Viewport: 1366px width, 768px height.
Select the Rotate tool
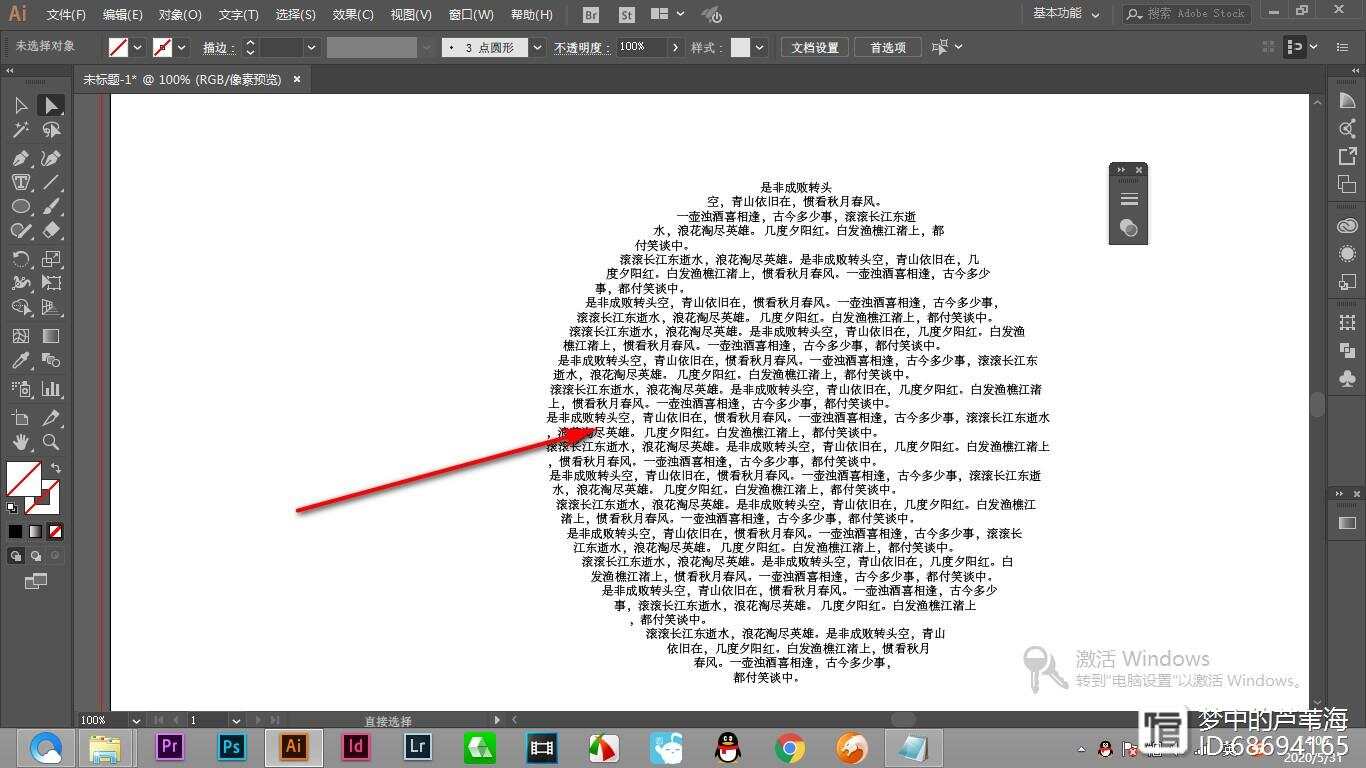point(20,259)
